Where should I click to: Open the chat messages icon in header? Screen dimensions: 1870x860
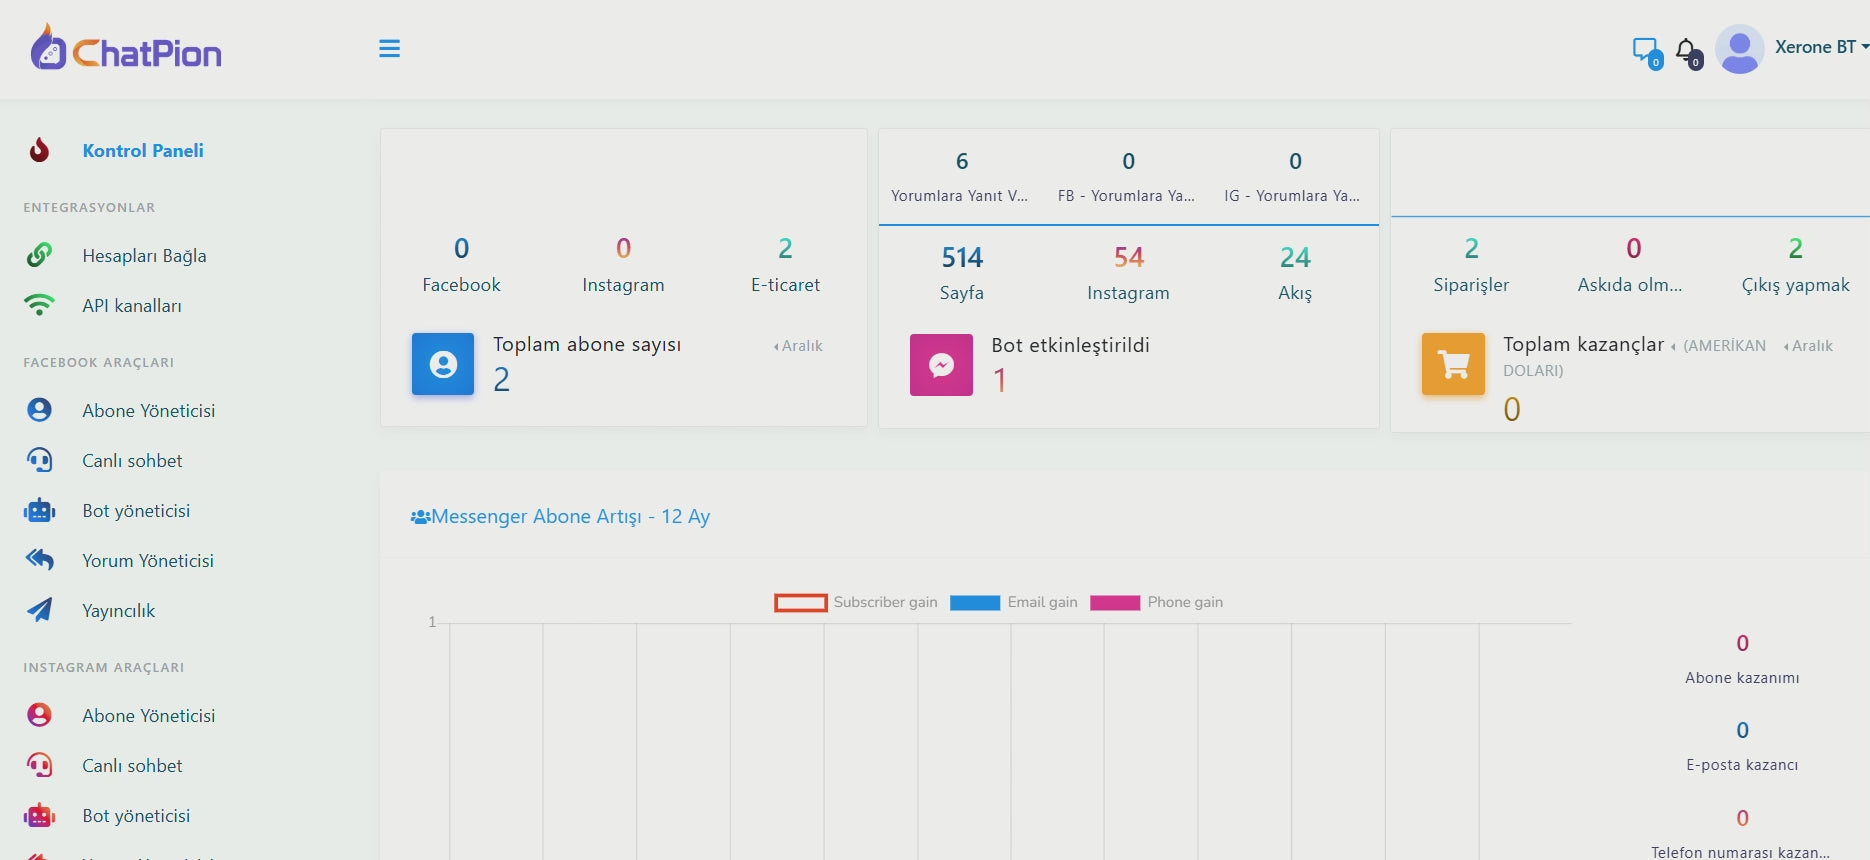(1644, 50)
